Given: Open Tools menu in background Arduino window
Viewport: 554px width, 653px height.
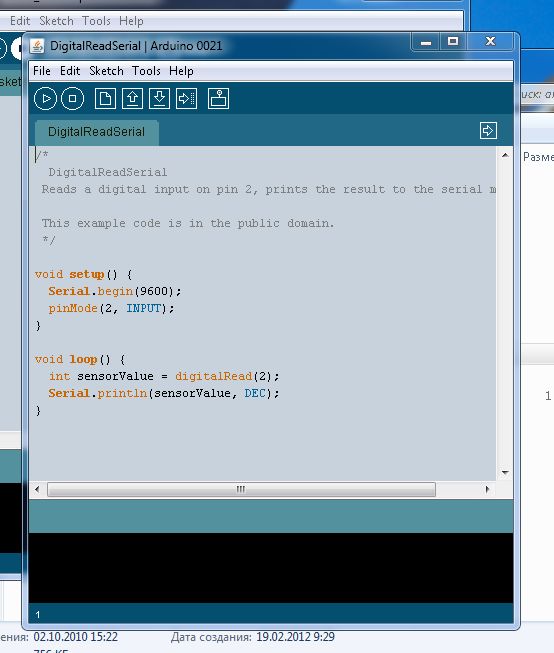Looking at the screenshot, I should click(96, 21).
